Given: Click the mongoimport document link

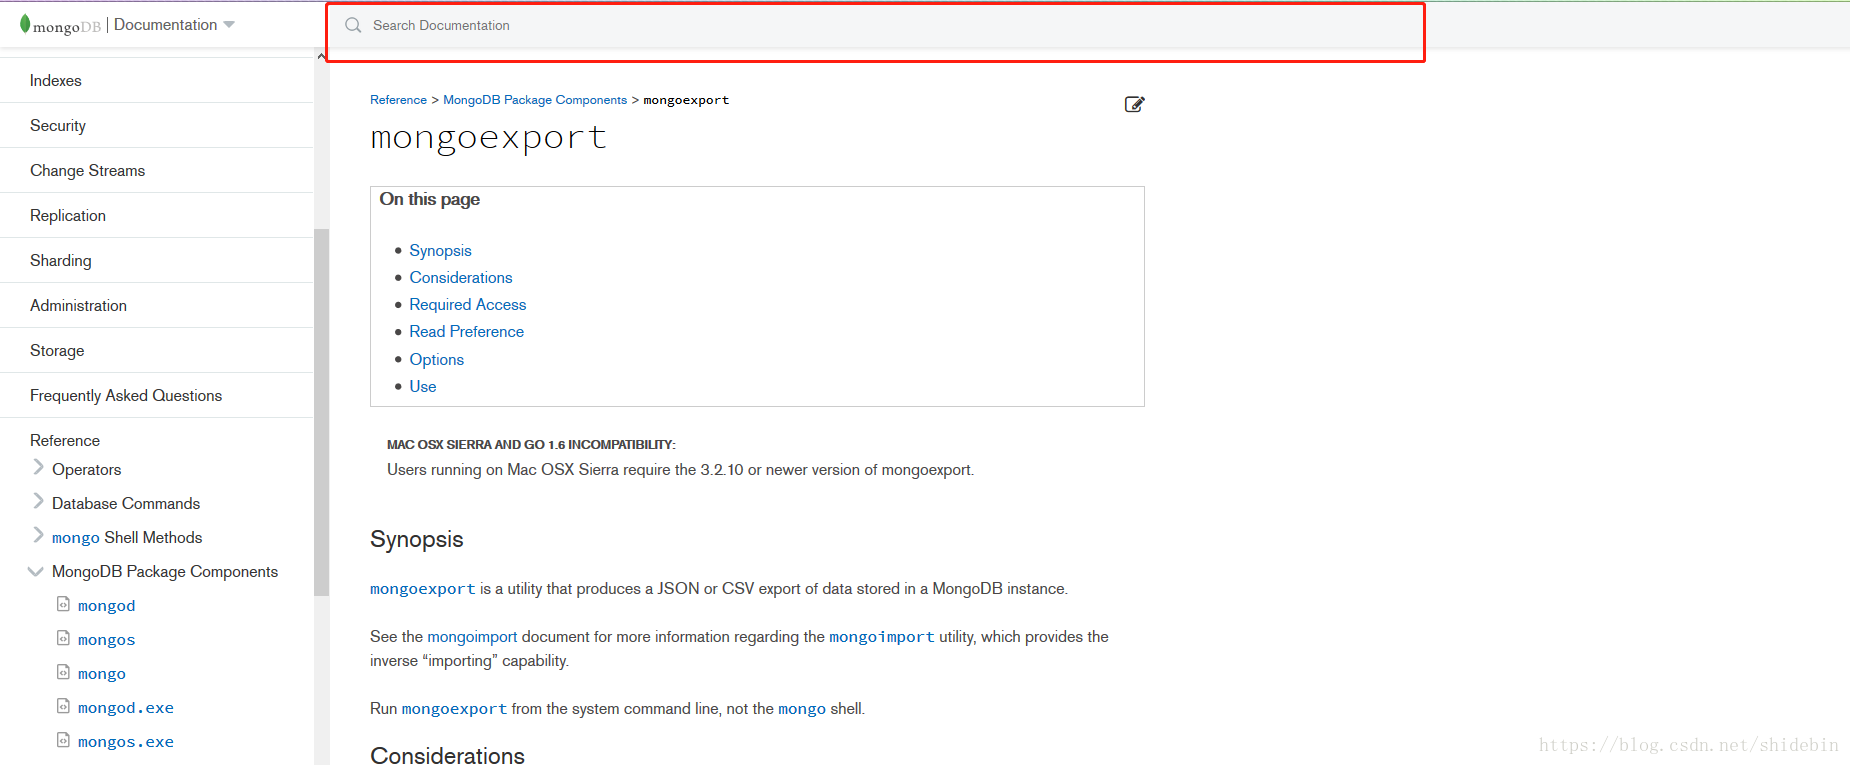Looking at the screenshot, I should coord(472,637).
